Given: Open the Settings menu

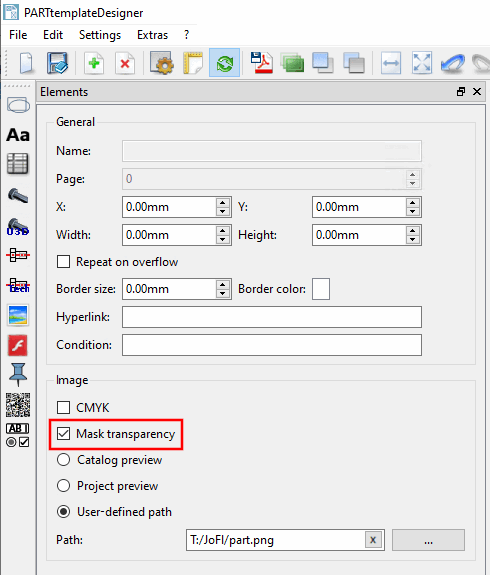Looking at the screenshot, I should [100, 35].
